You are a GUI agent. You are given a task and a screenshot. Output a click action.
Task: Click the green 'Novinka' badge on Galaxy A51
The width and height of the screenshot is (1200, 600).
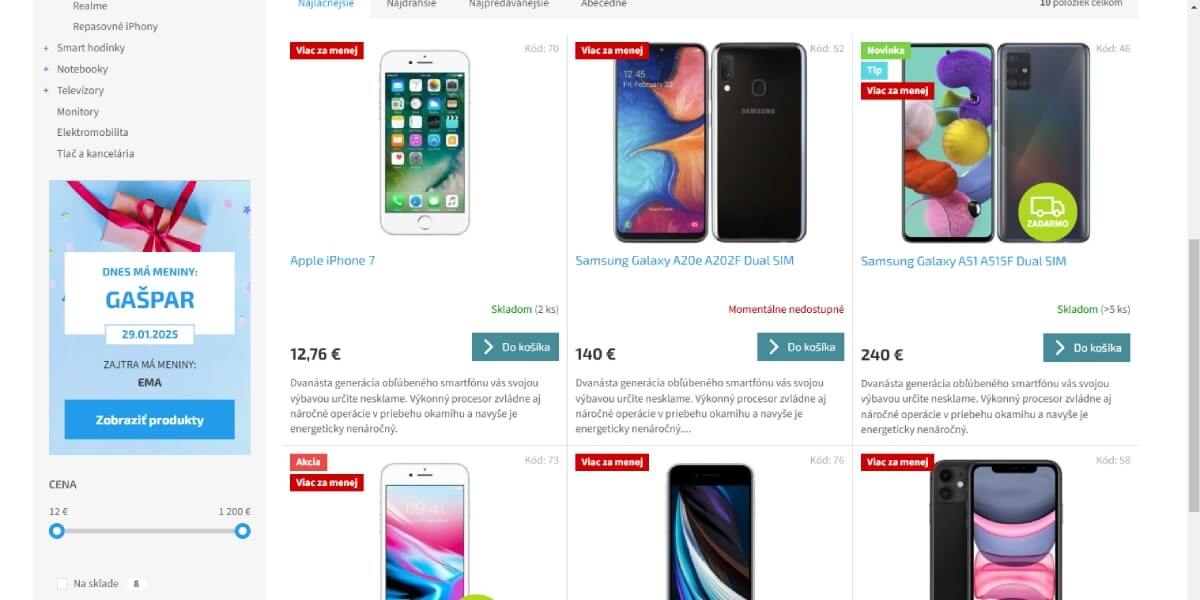[x=886, y=51]
